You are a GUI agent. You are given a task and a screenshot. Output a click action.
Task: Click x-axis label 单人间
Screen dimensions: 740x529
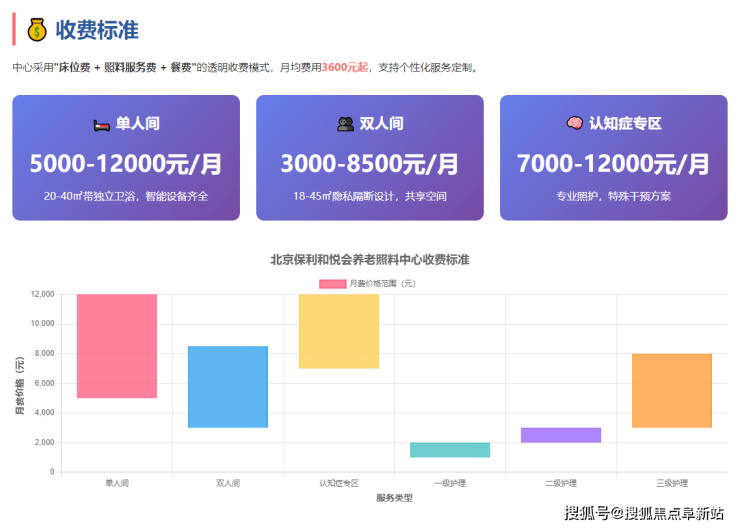pyautogui.click(x=117, y=483)
